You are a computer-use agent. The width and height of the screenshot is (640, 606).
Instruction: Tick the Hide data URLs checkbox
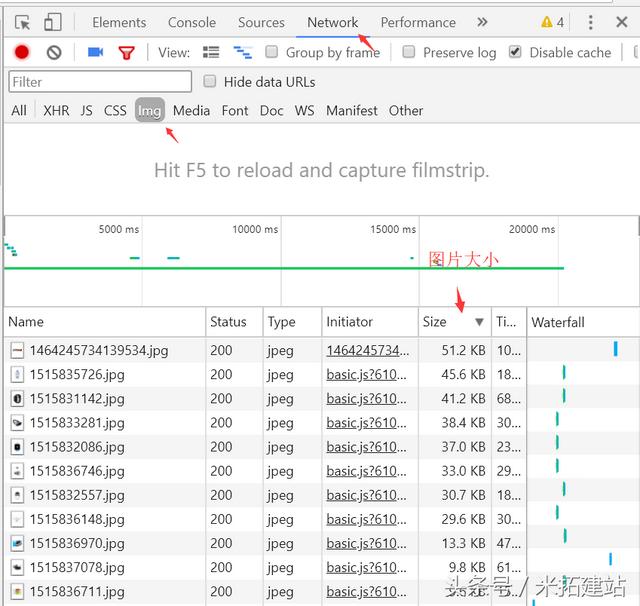point(210,82)
